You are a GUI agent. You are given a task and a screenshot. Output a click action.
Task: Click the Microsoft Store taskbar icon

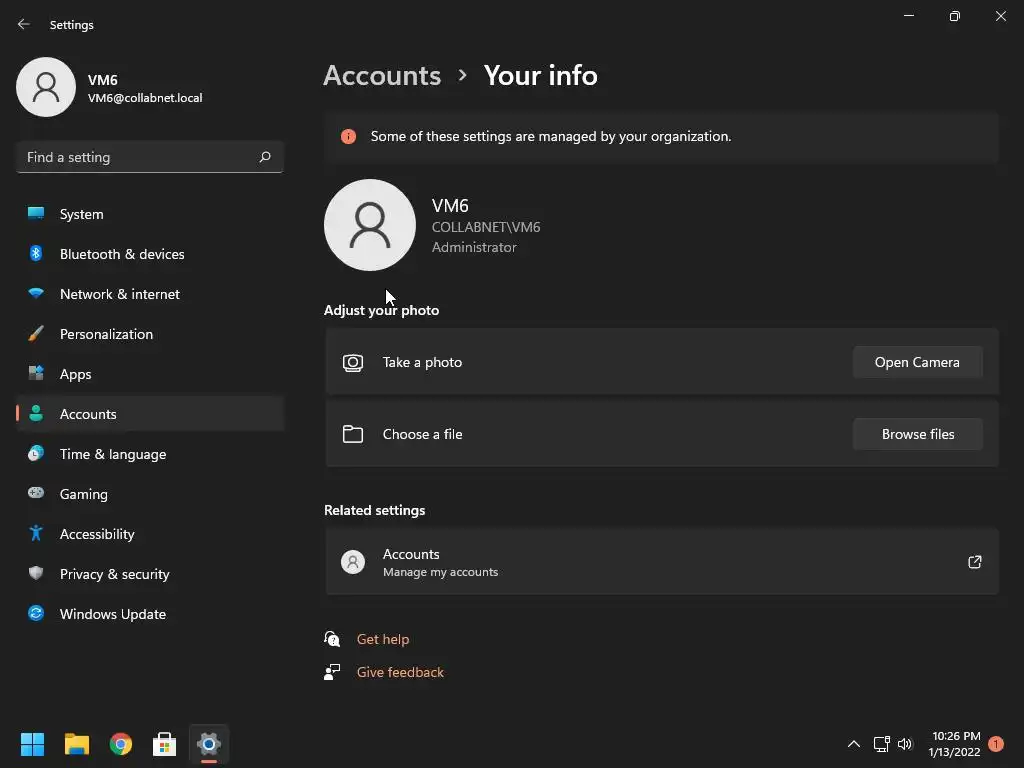coord(164,744)
